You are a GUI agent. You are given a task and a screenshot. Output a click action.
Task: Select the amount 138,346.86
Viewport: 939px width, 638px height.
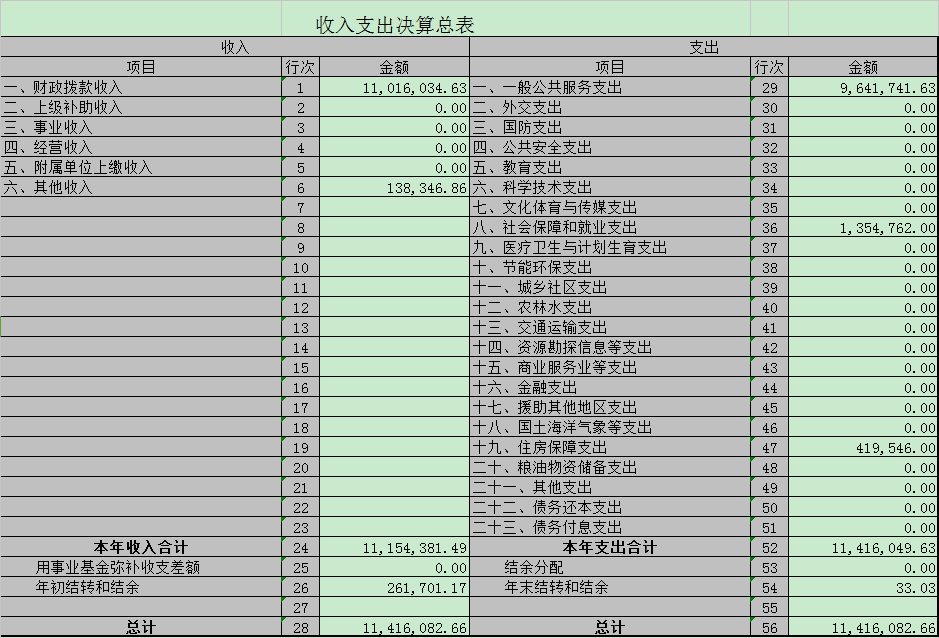(x=394, y=188)
